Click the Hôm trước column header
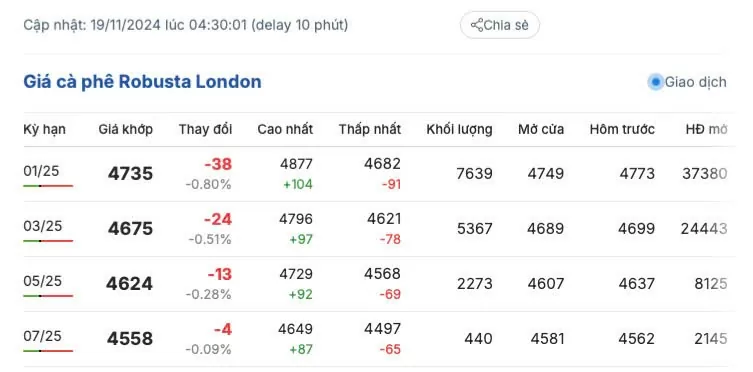This screenshot has width=753, height=372. [622, 129]
